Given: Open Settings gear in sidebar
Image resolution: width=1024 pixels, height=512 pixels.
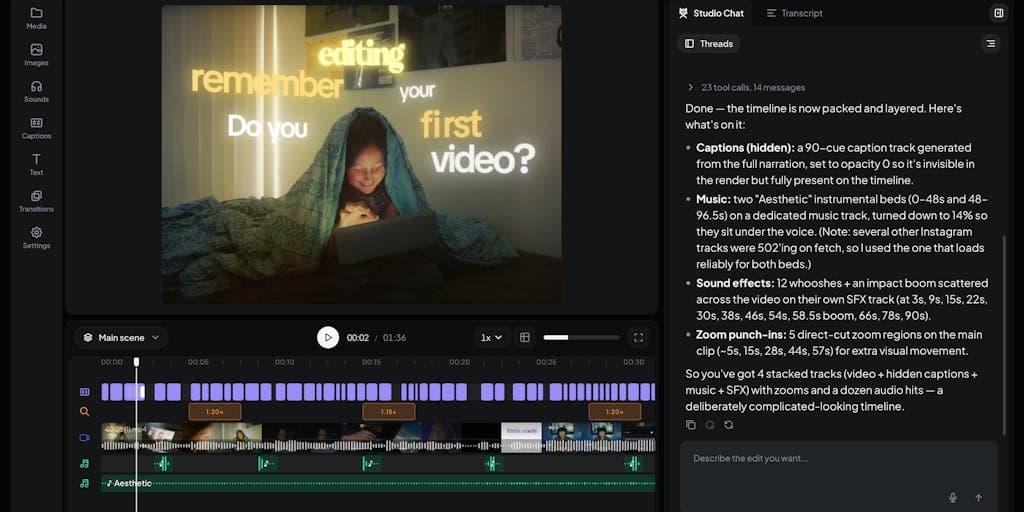Looking at the screenshot, I should 37,238.
